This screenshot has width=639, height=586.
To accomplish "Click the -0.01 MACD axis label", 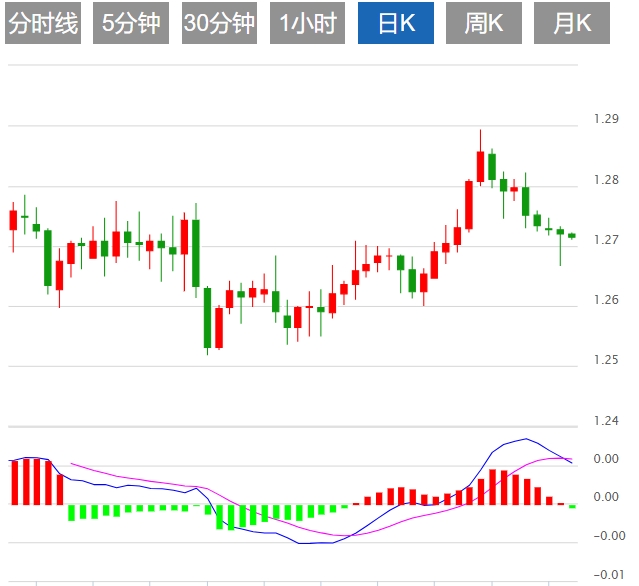I will (606, 574).
